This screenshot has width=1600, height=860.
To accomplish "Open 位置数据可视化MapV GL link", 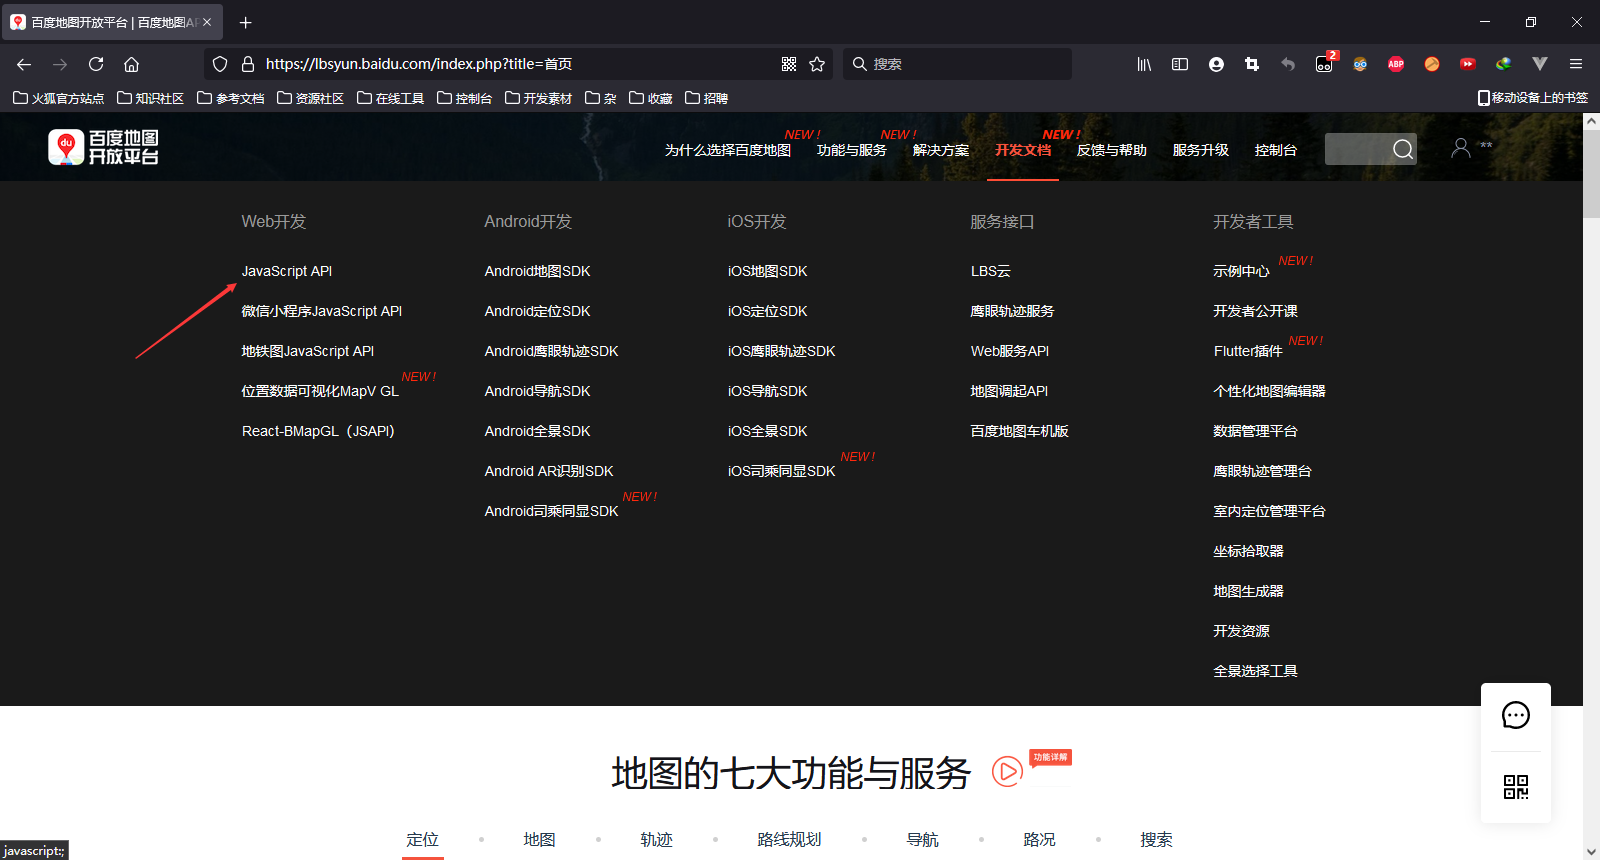I will (x=320, y=391).
